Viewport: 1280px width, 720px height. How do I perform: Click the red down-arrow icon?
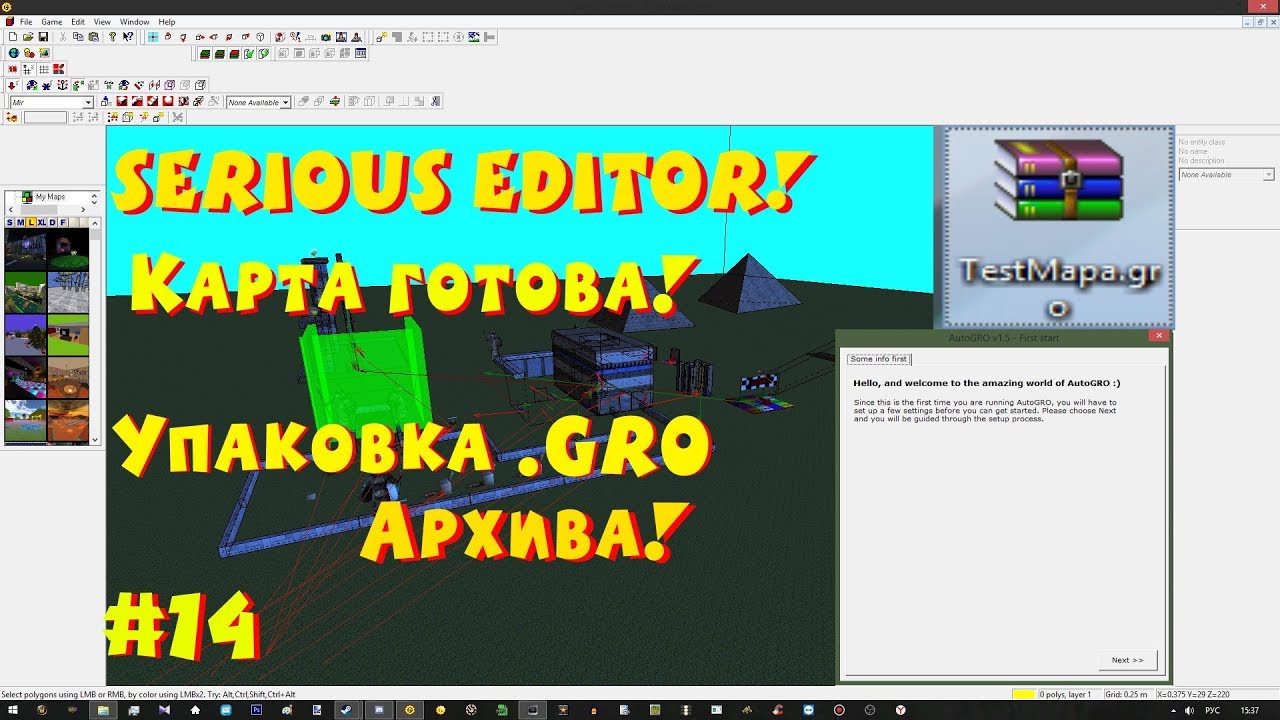click(12, 85)
